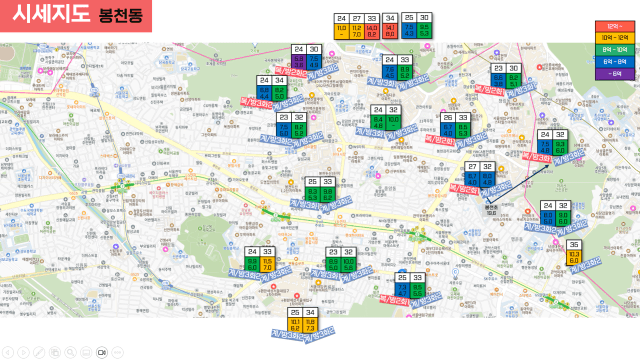Click the yellow 11.0 price cell
The width and height of the screenshot is (640, 360).
342,31
